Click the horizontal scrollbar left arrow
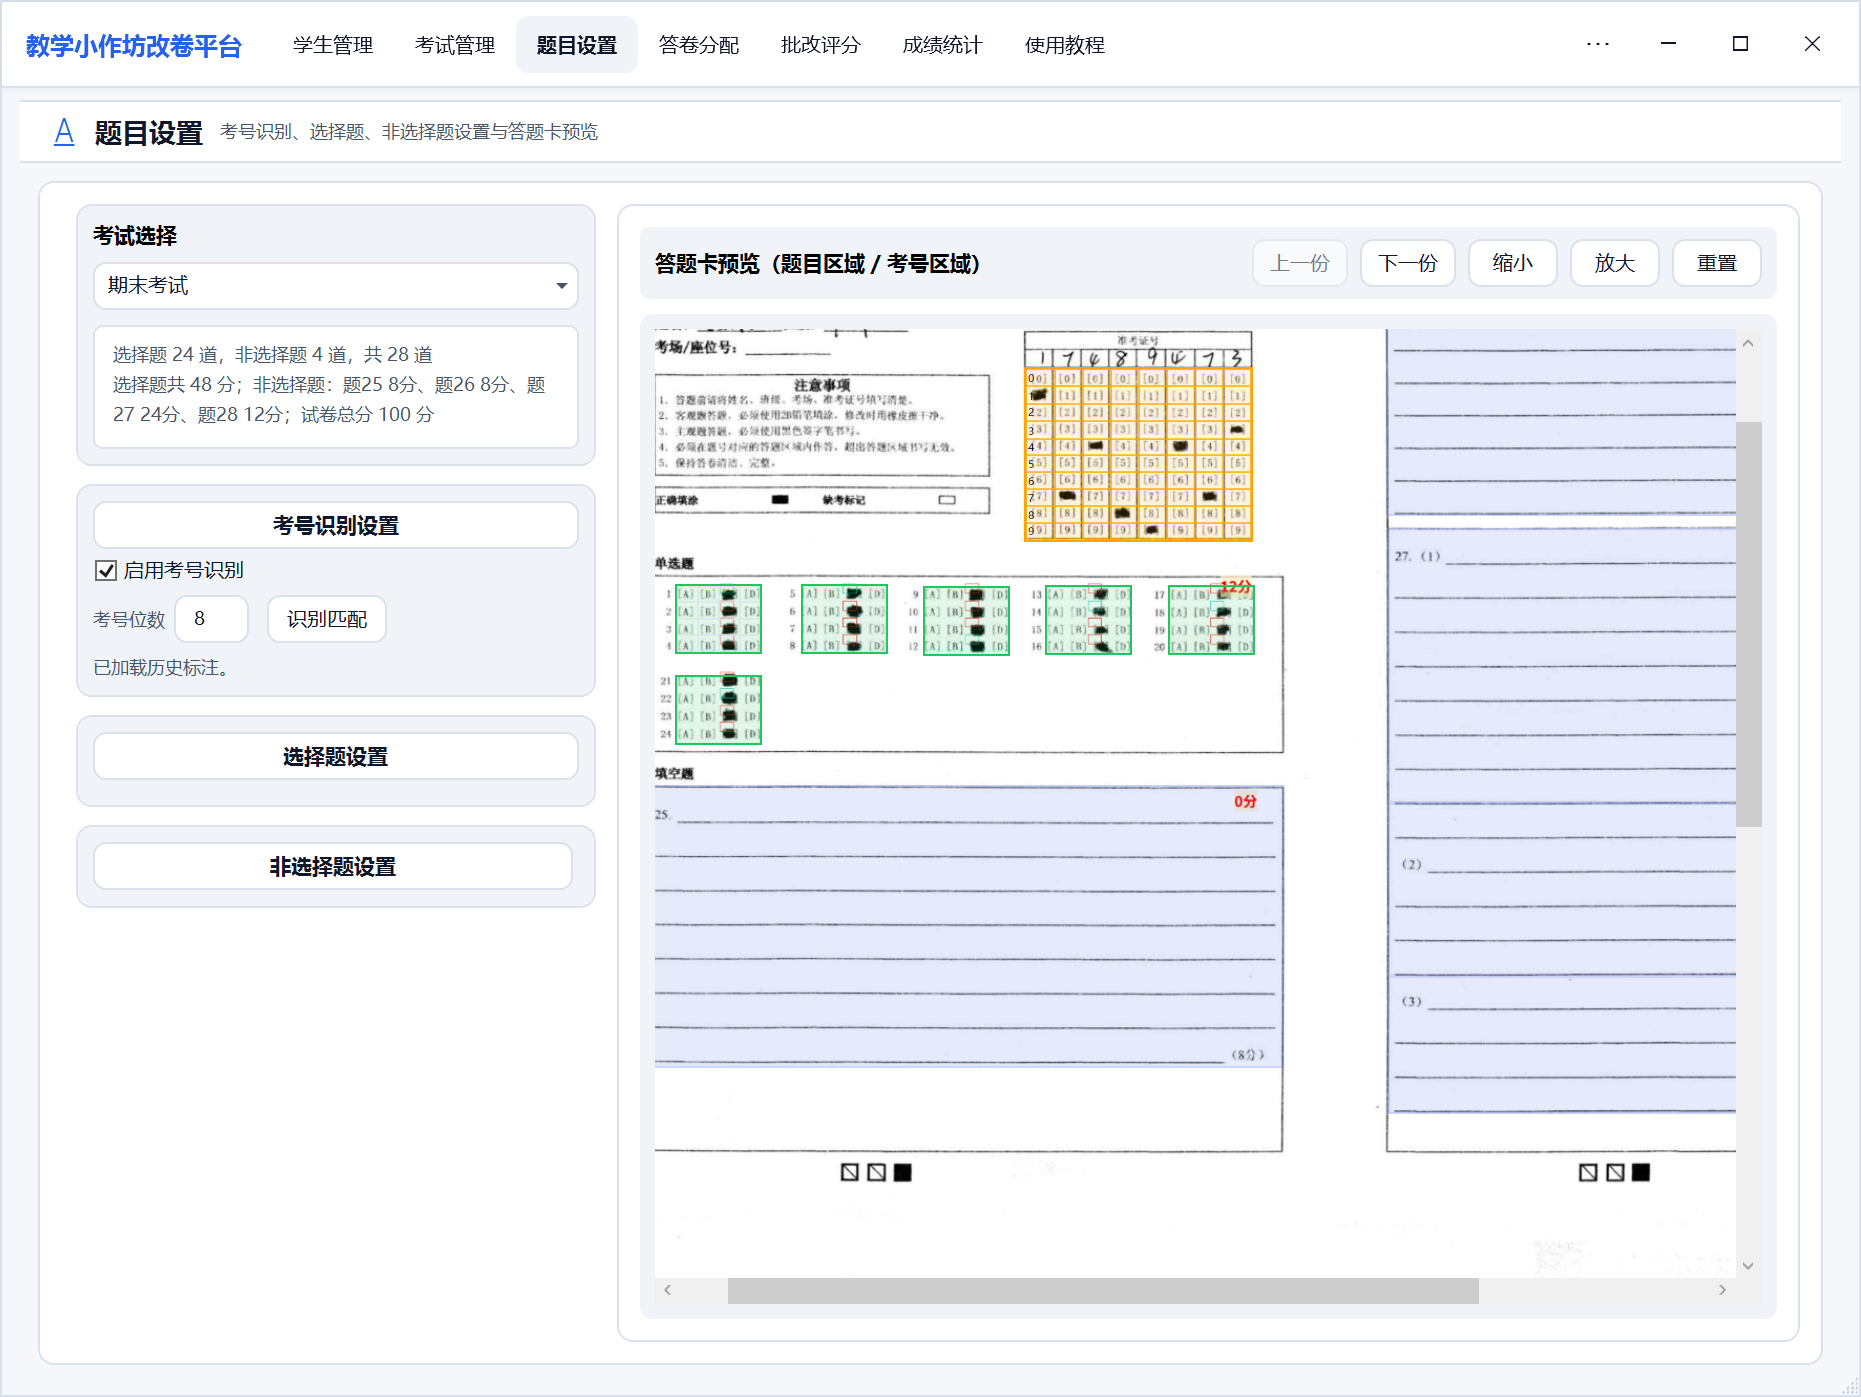This screenshot has width=1861, height=1397. click(668, 1290)
